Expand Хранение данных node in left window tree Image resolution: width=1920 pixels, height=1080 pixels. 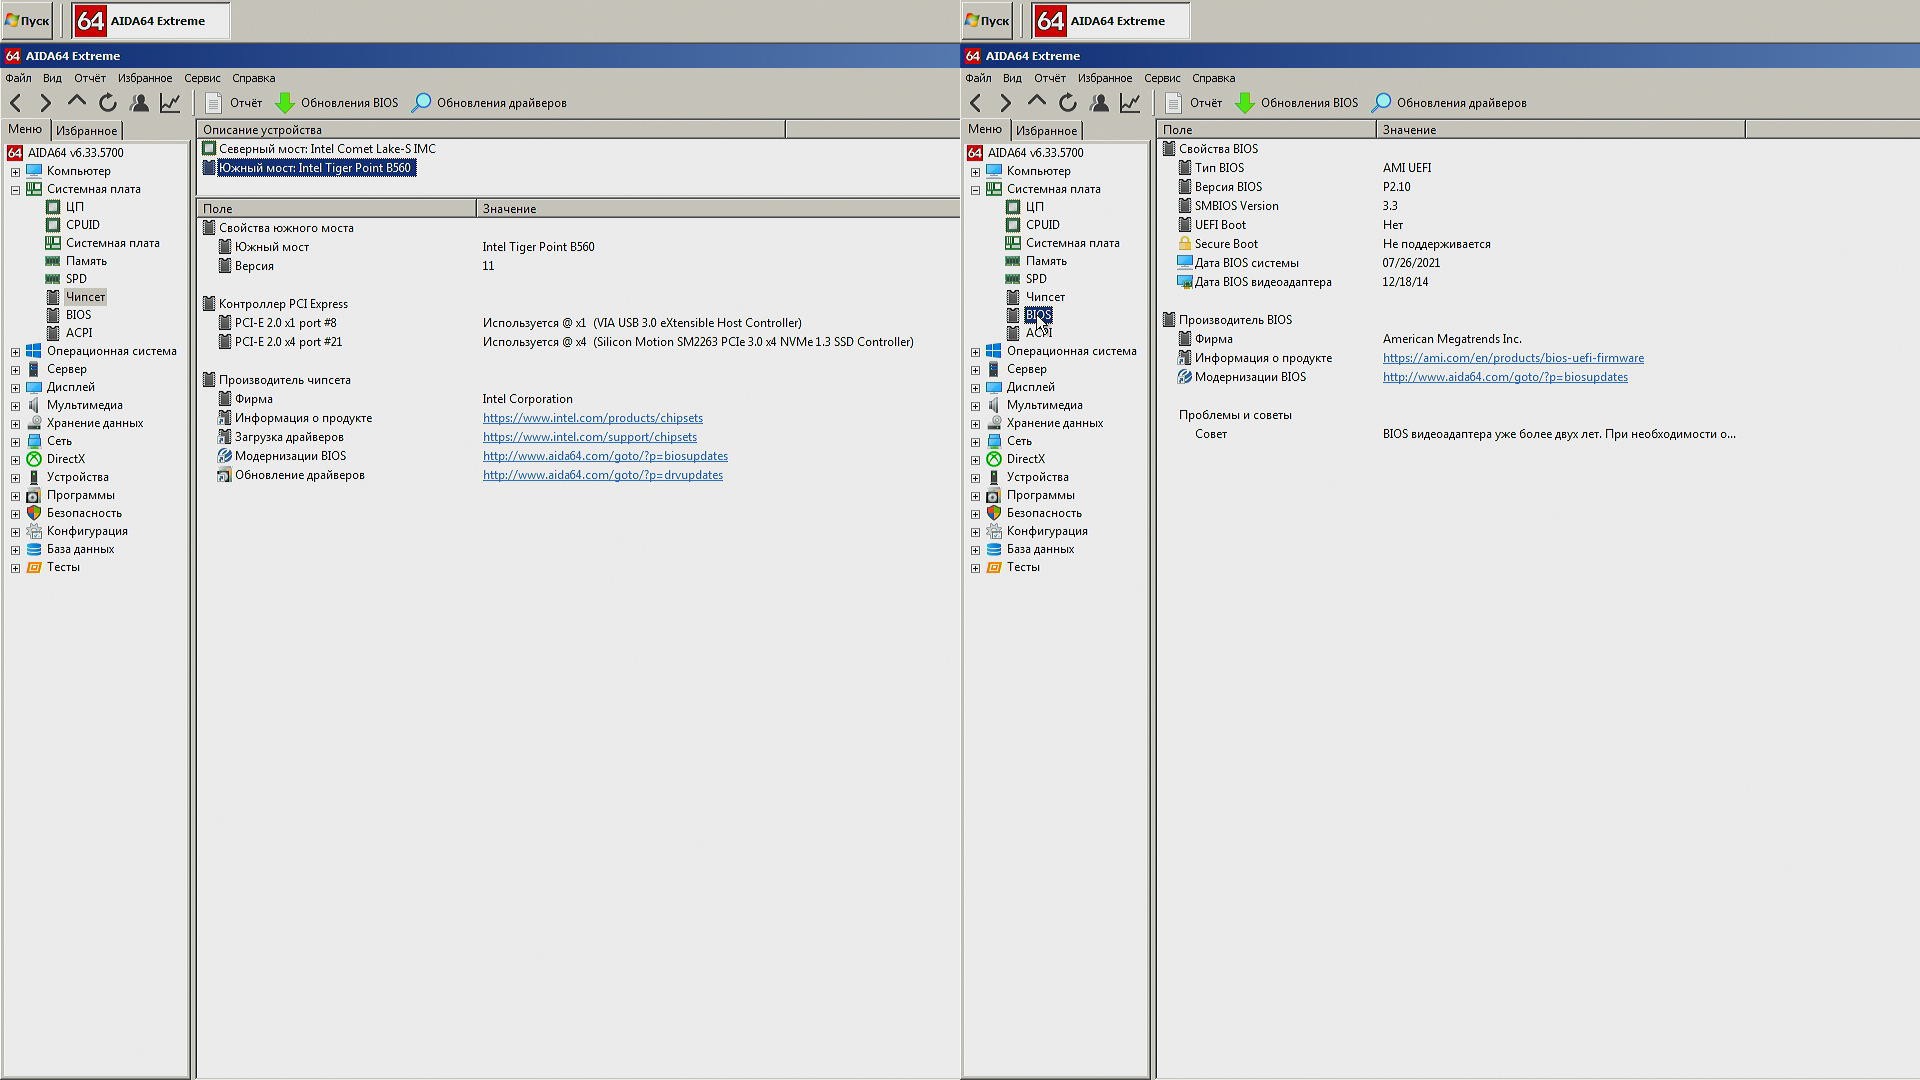(x=15, y=424)
